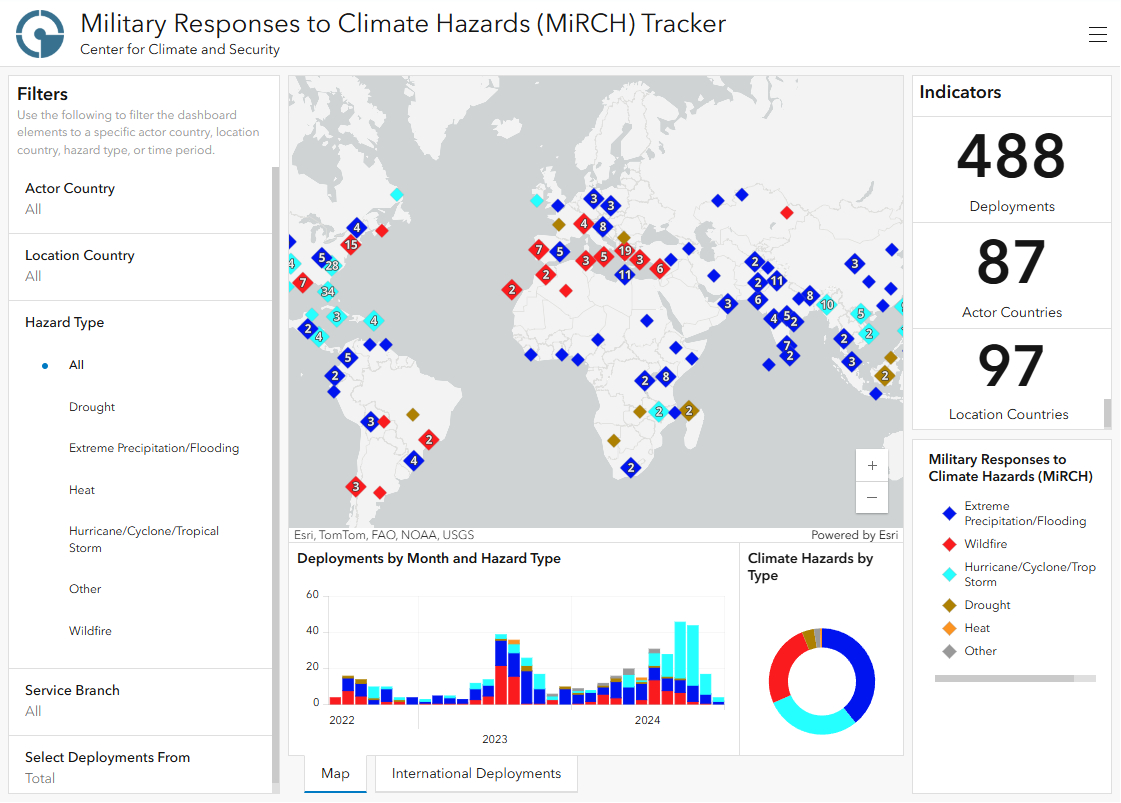Zoom in on the map
This screenshot has height=803, width=1121.
[x=872, y=465]
